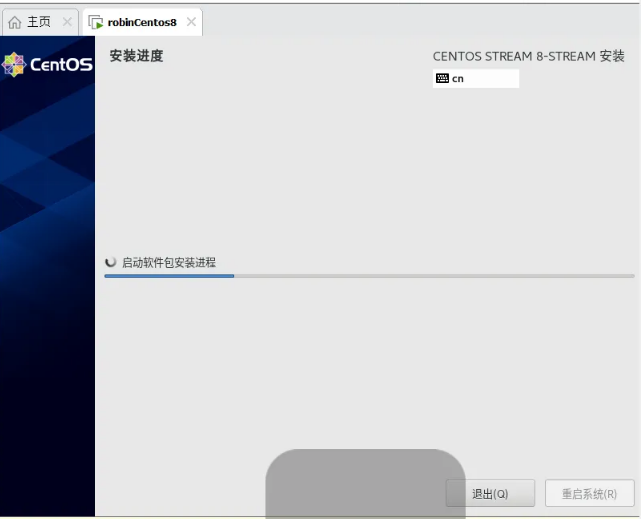Click the 重启系统(R) button

pos(589,493)
